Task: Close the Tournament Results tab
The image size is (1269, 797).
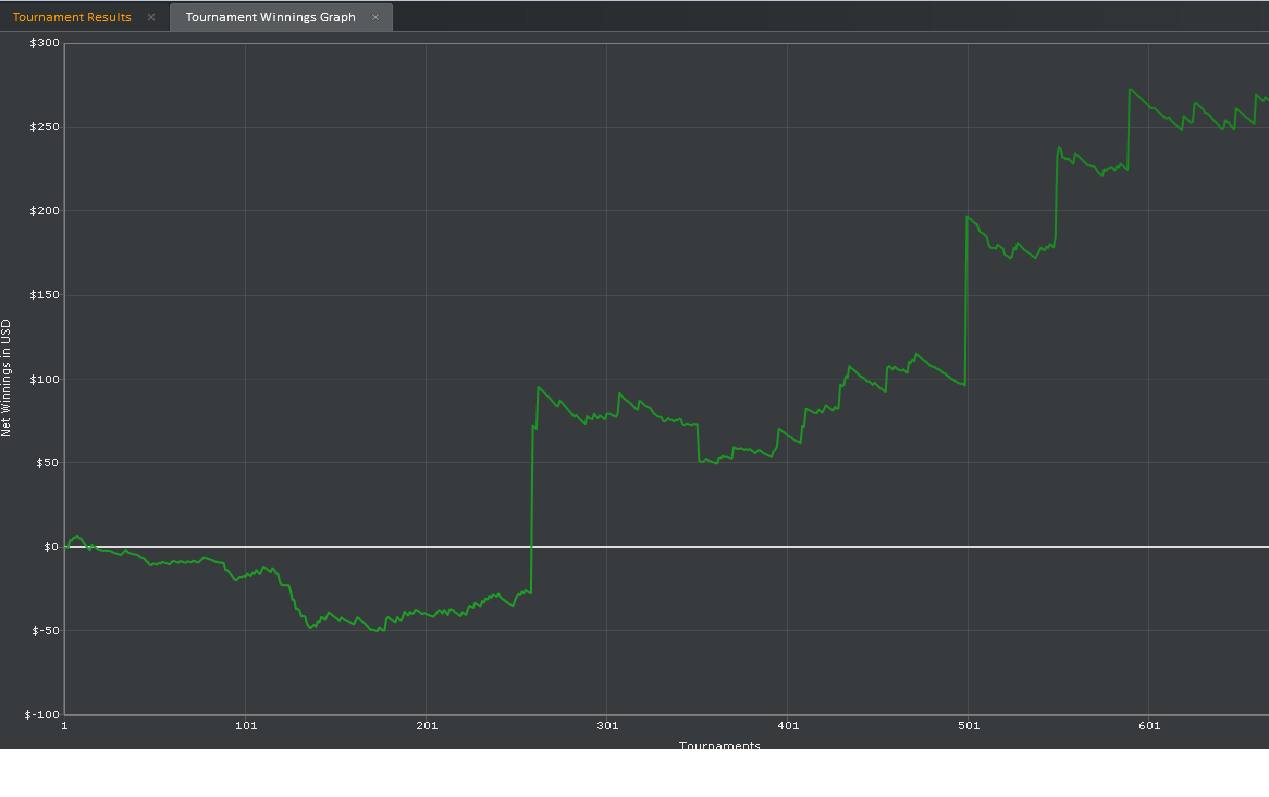Action: (x=151, y=17)
